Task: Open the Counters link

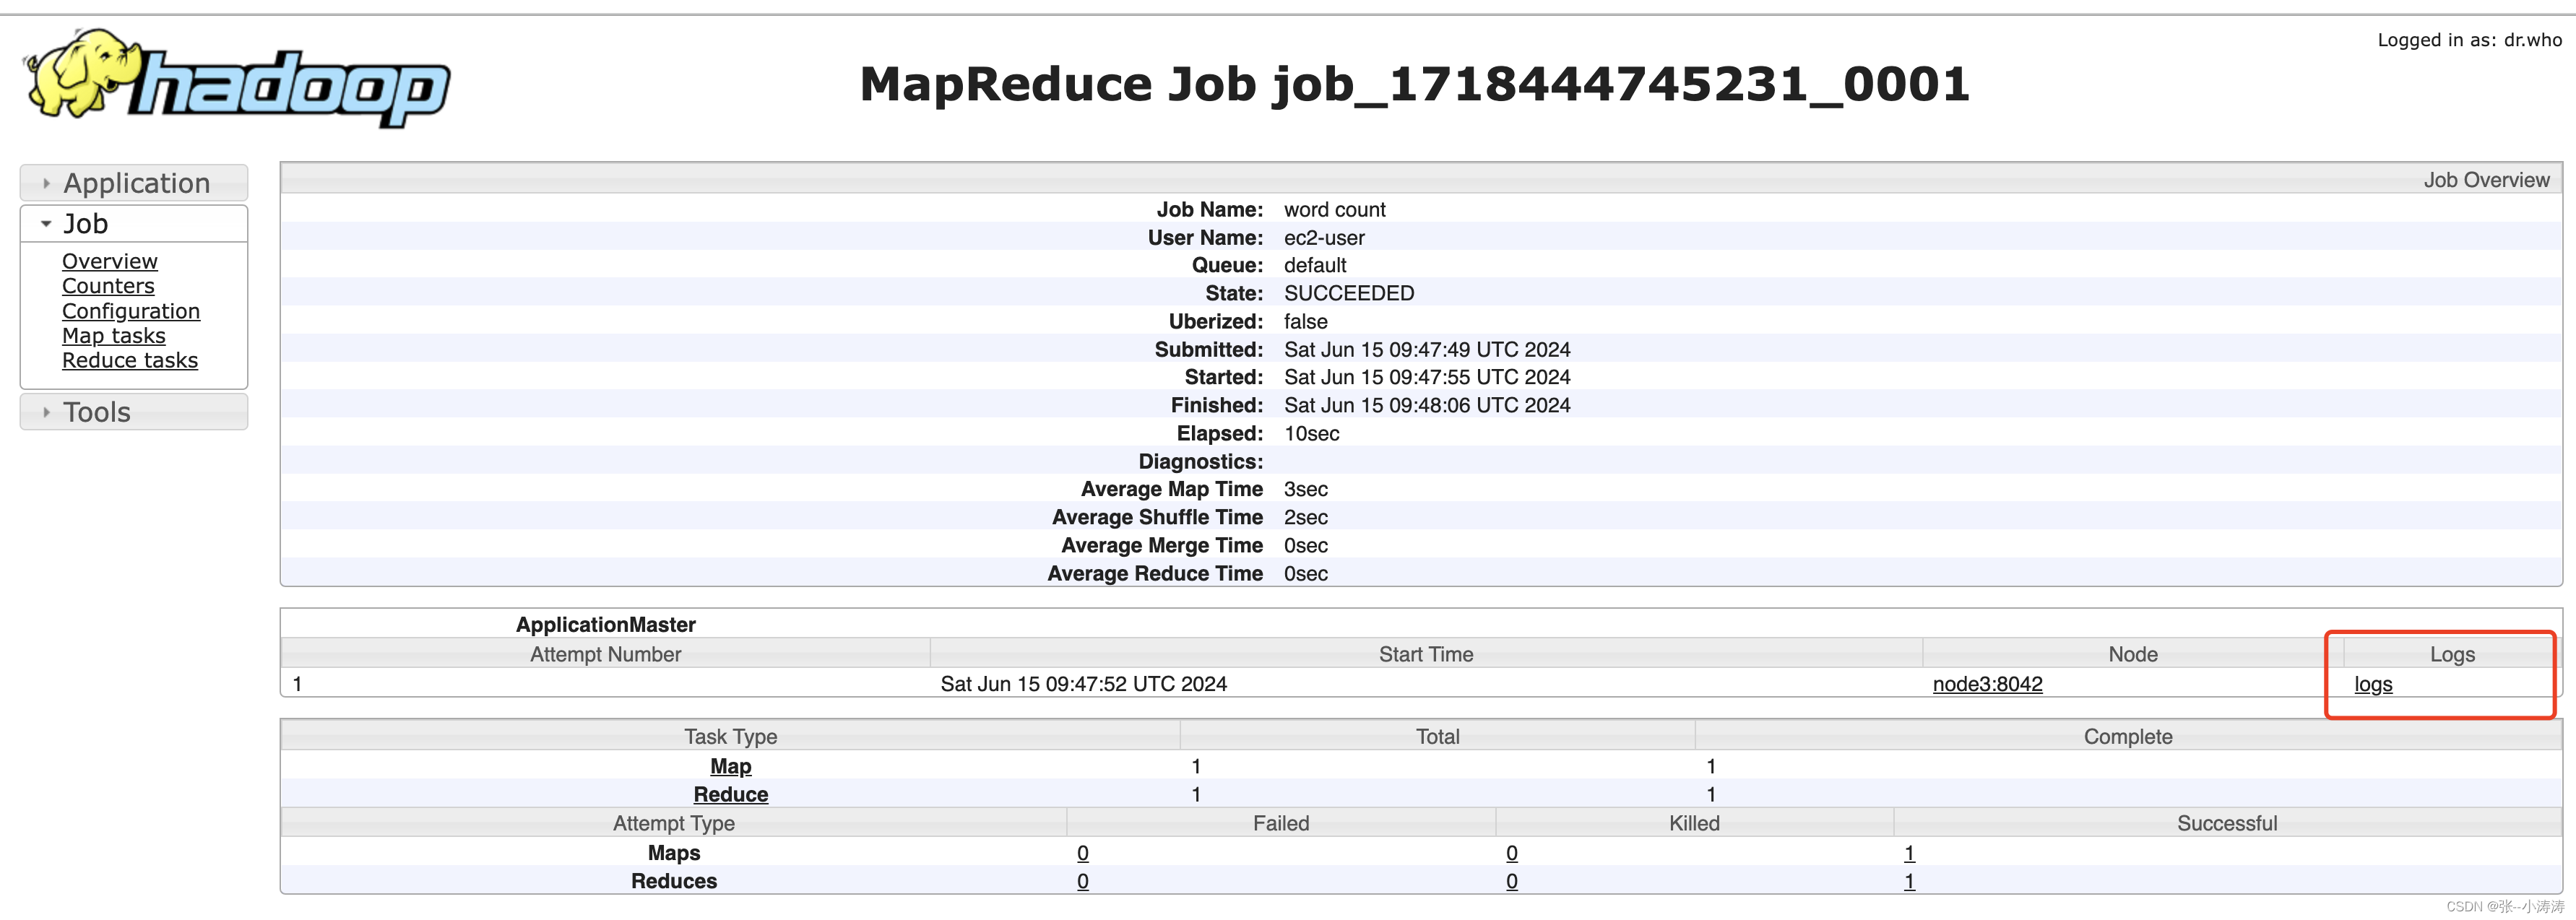Action: click(x=108, y=286)
